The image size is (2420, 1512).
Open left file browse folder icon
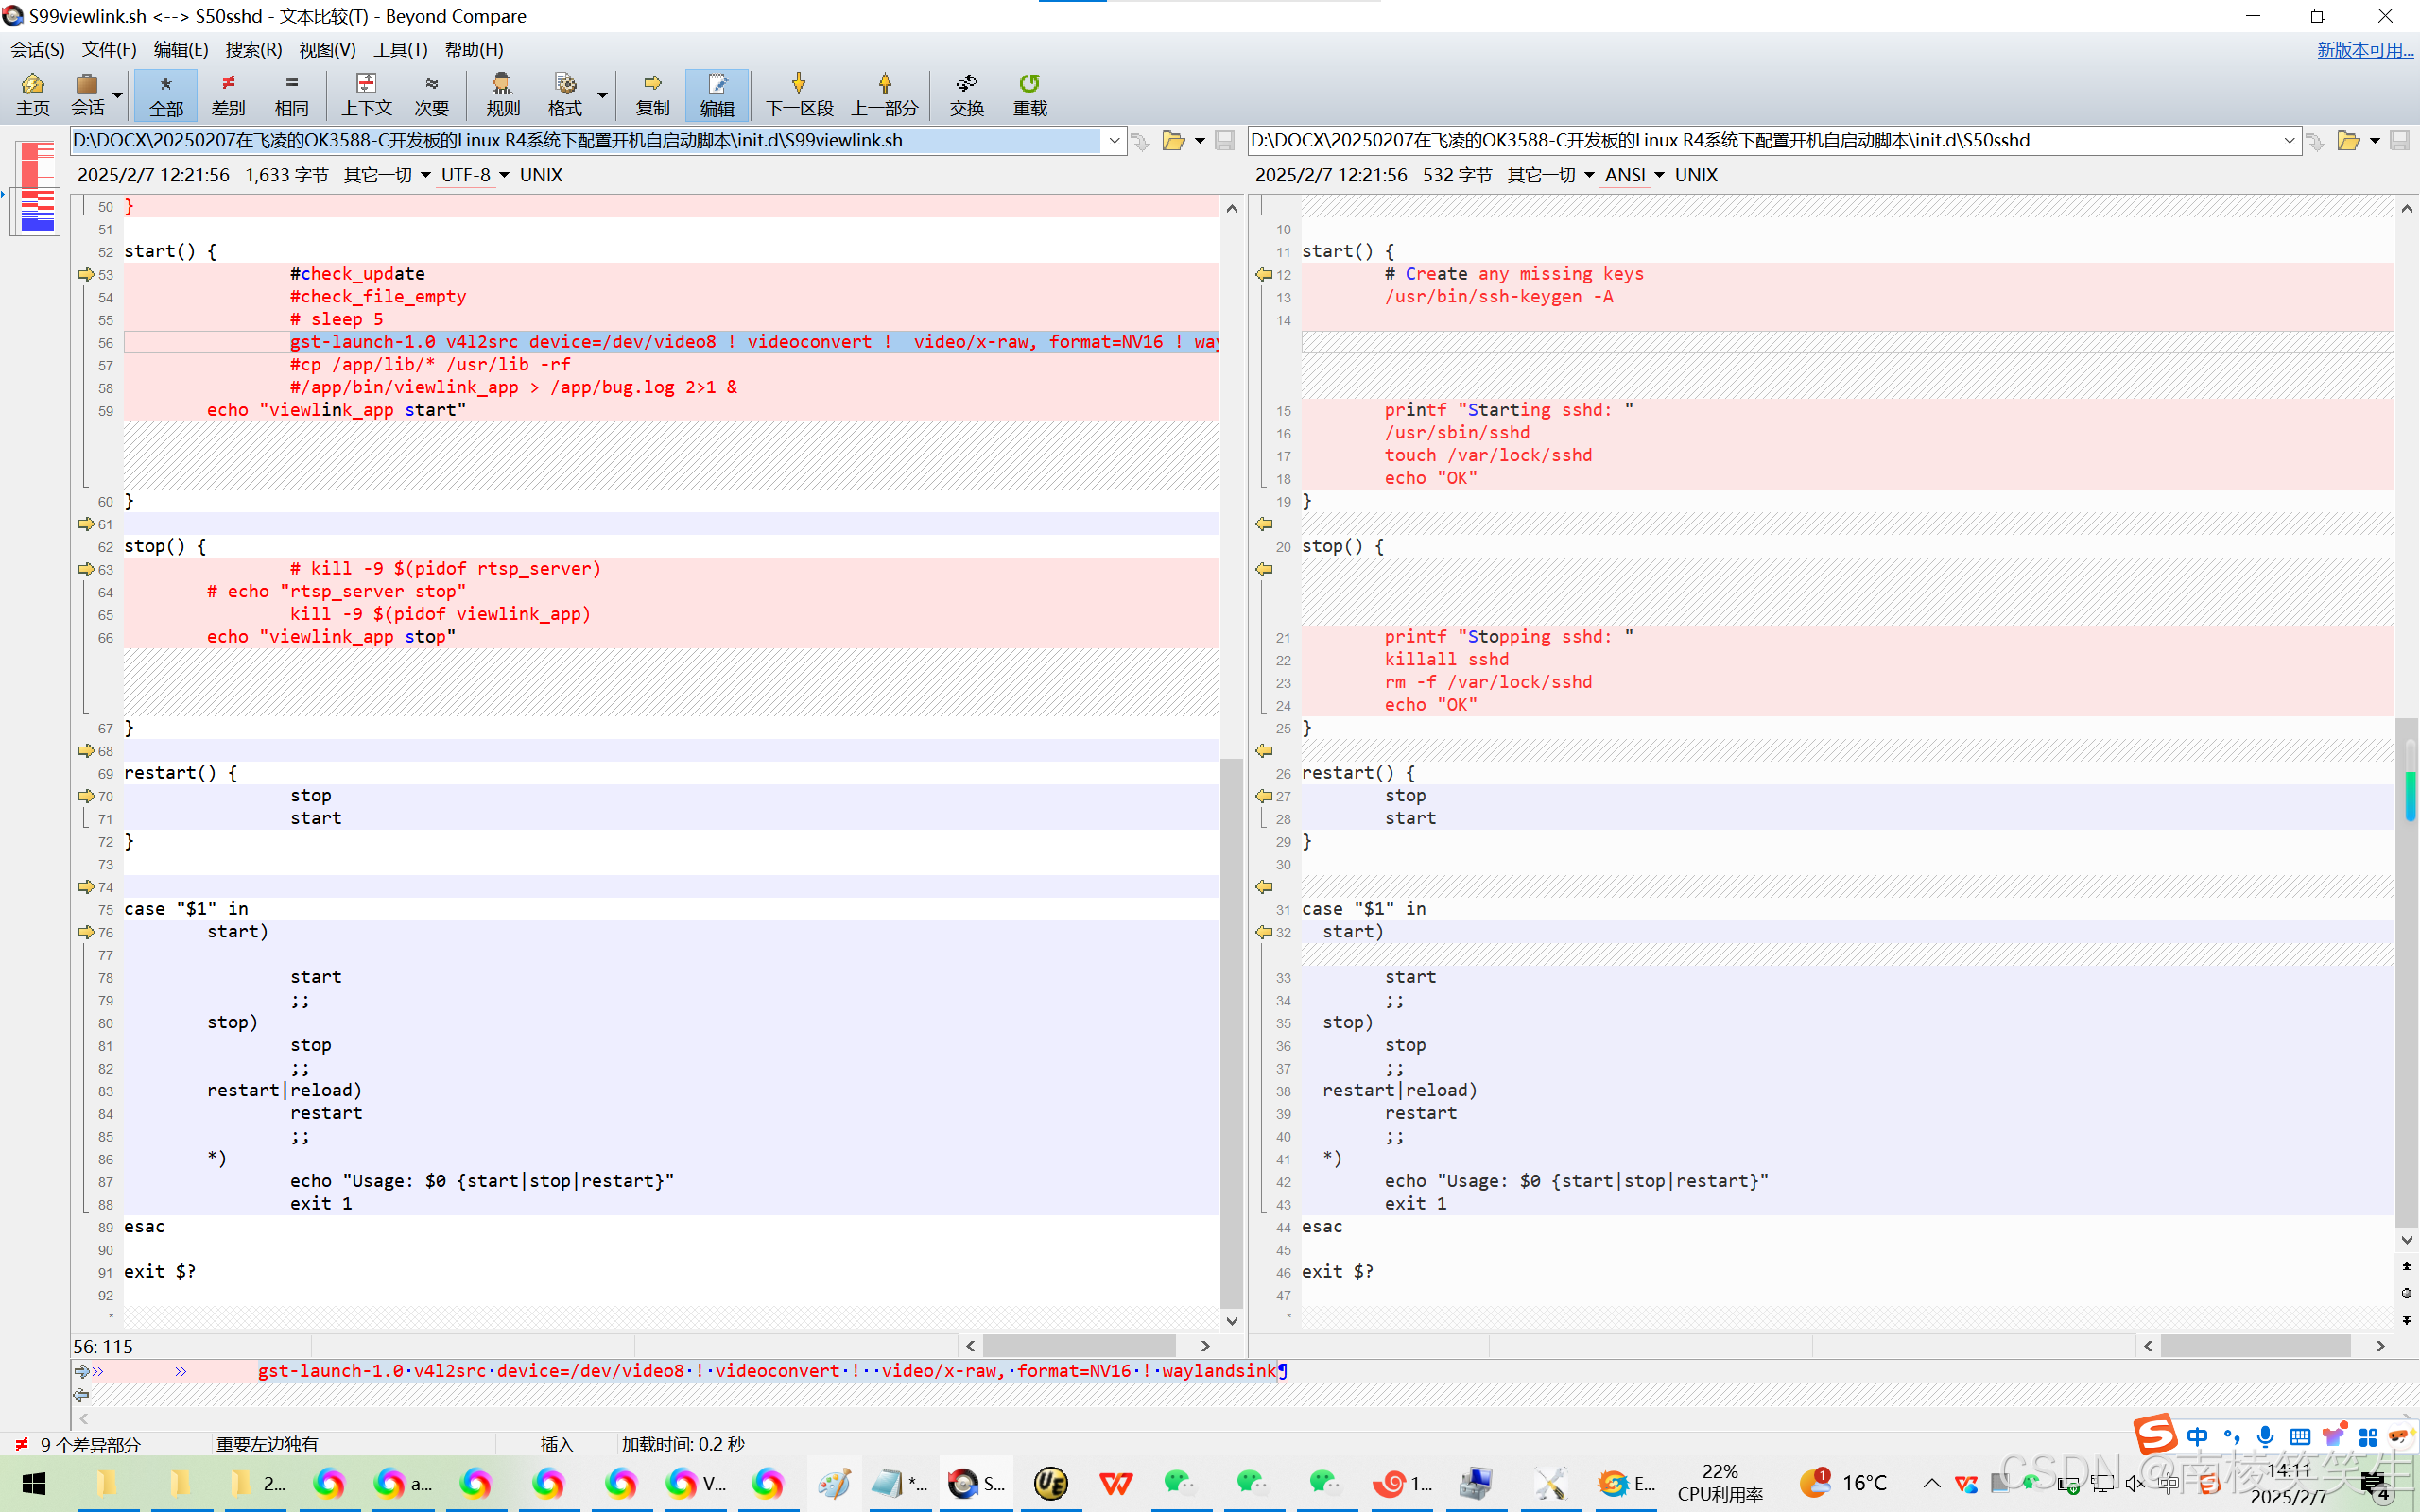[1173, 141]
